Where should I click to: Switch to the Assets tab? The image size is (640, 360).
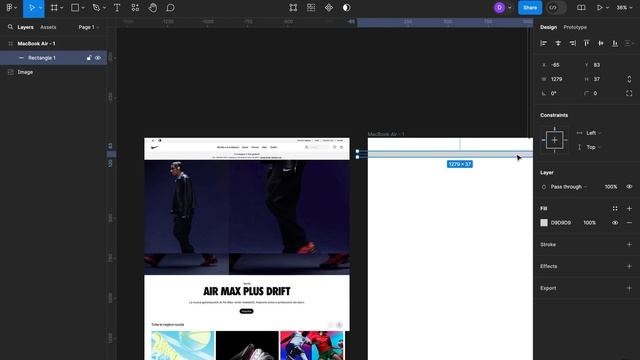point(48,27)
